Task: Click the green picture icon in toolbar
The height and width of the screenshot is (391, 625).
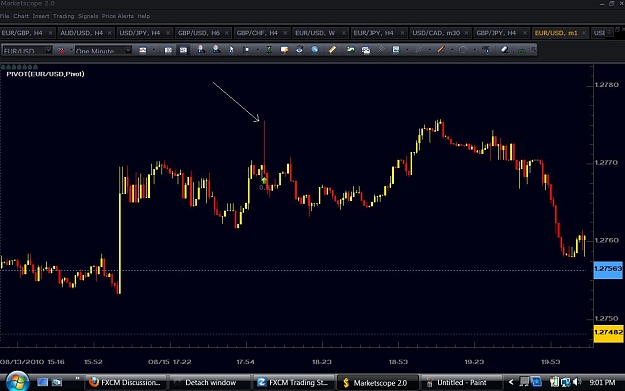Action: 350,49
